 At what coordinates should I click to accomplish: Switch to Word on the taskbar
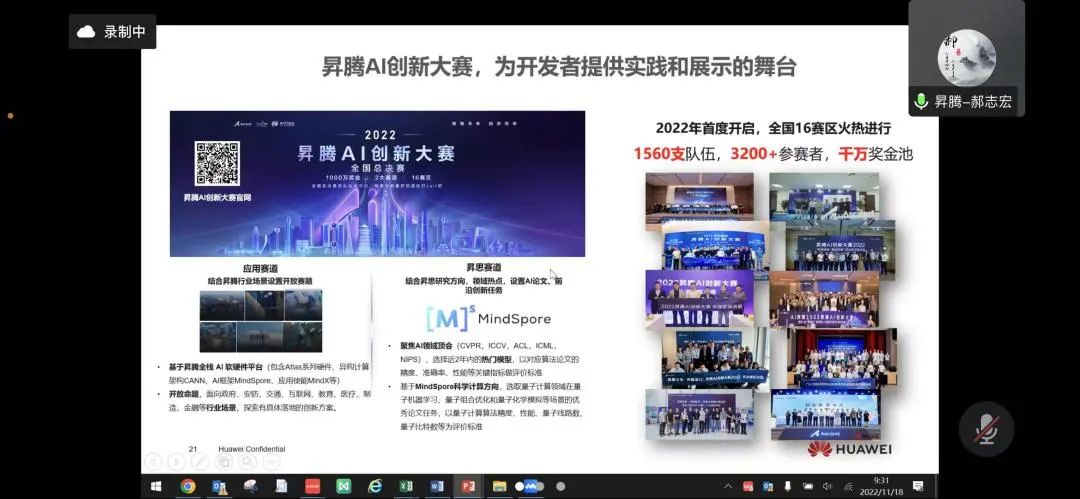[437, 487]
